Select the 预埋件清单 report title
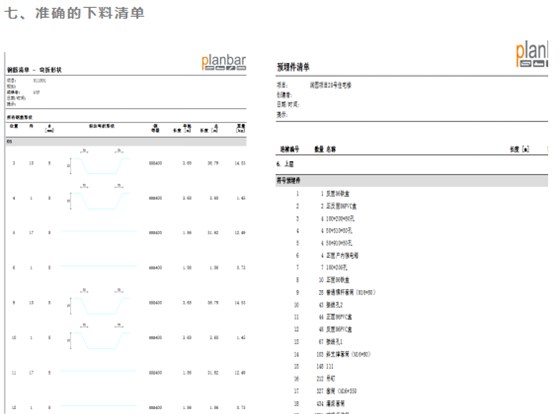The image size is (560, 414). (x=293, y=67)
